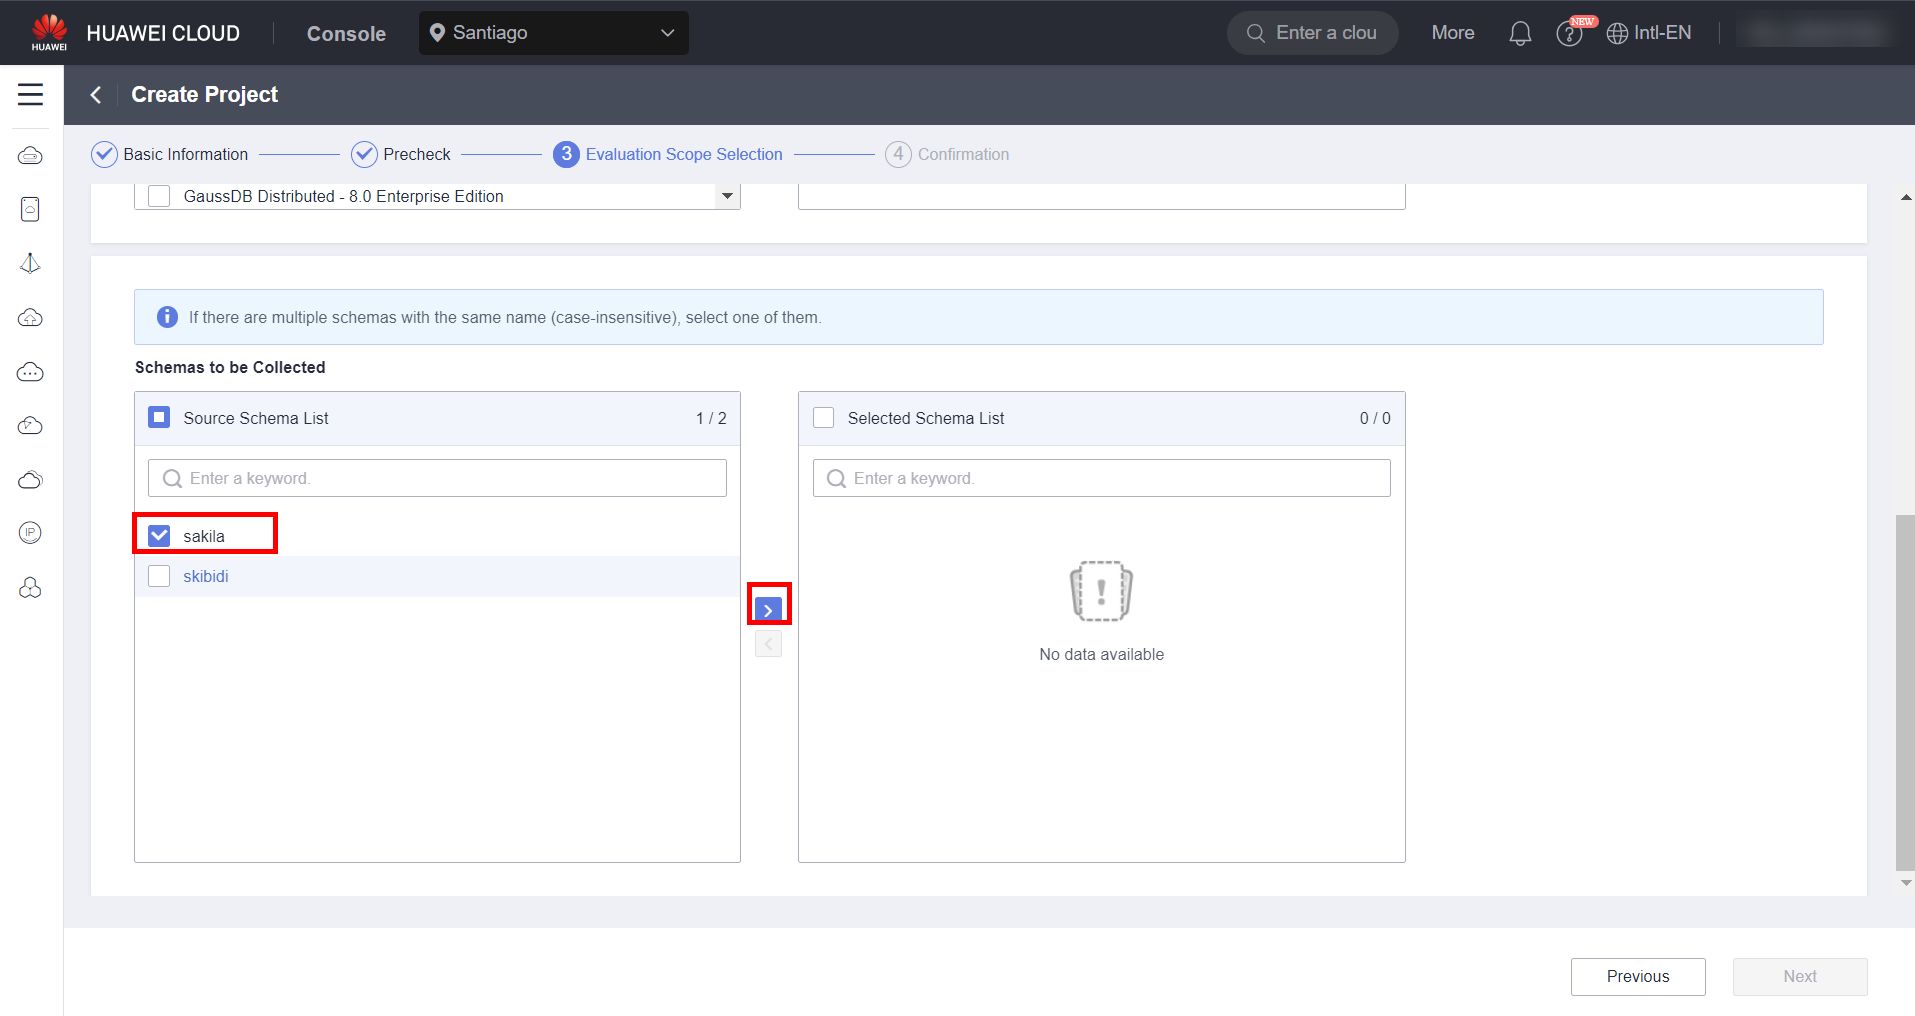
Task: Uncheck the sakila schema checkbox
Action: (159, 536)
